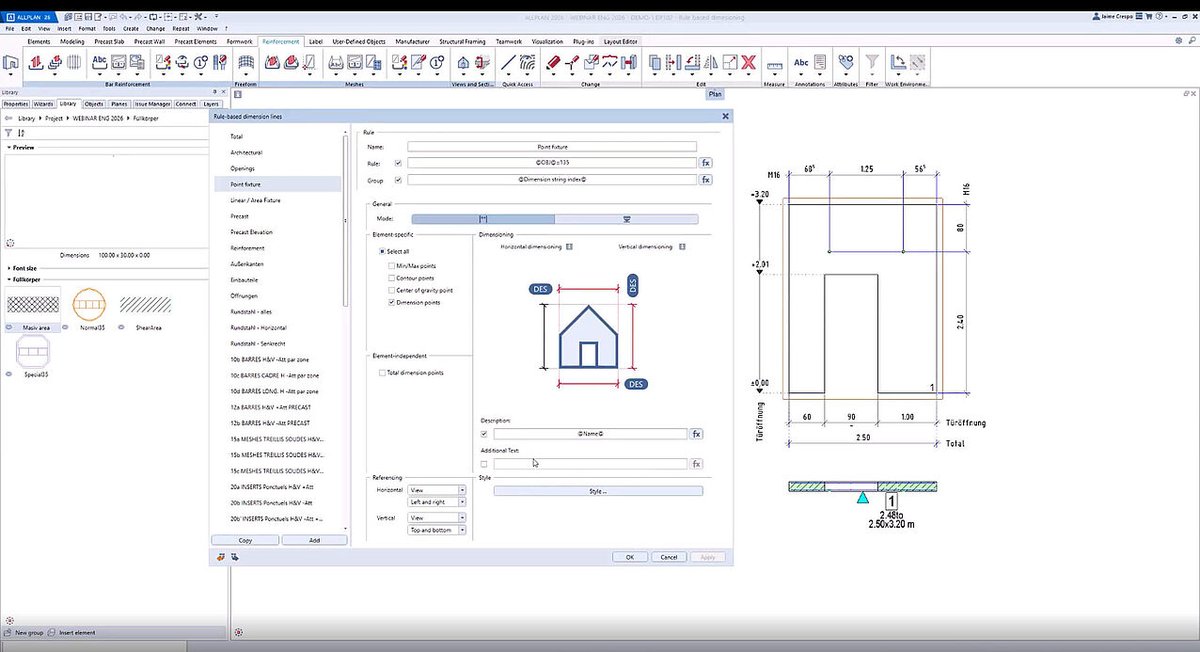Select the second dimension Mode option
This screenshot has height=652, width=1200.
[627, 218]
